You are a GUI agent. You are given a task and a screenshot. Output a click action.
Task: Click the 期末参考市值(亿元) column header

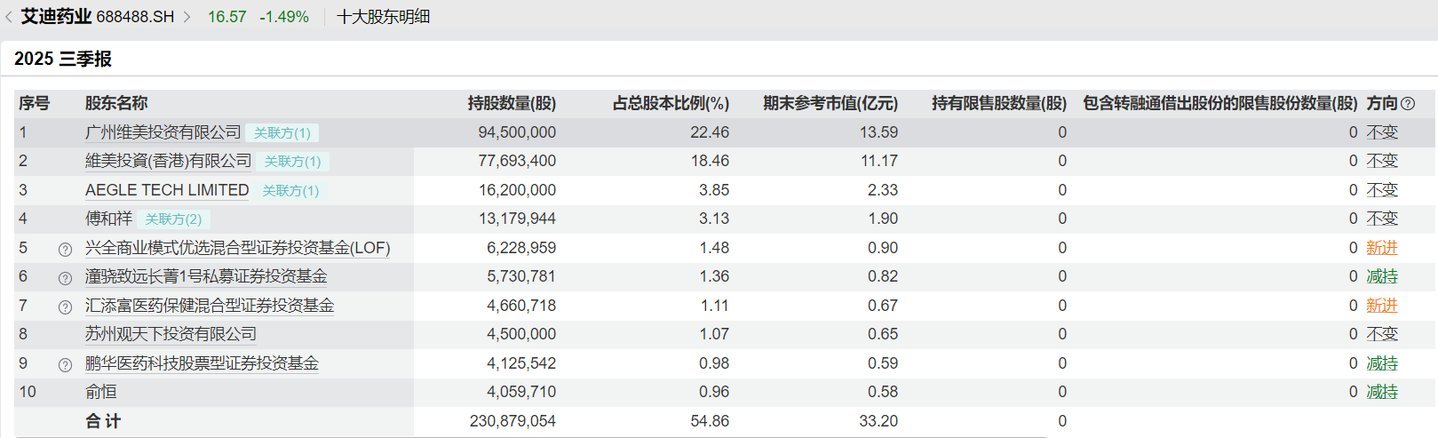click(x=830, y=103)
